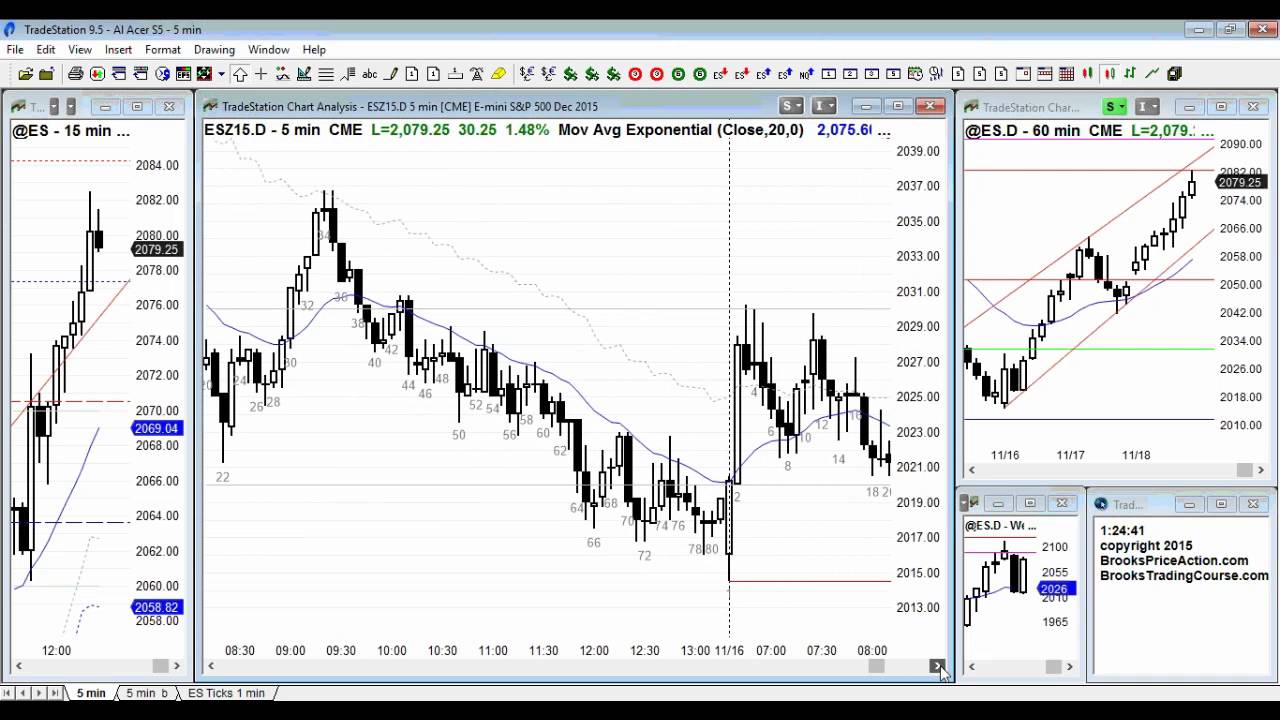Open the S dropdown in the ESZ15.D chart
The height and width of the screenshot is (720, 1280).
point(792,106)
